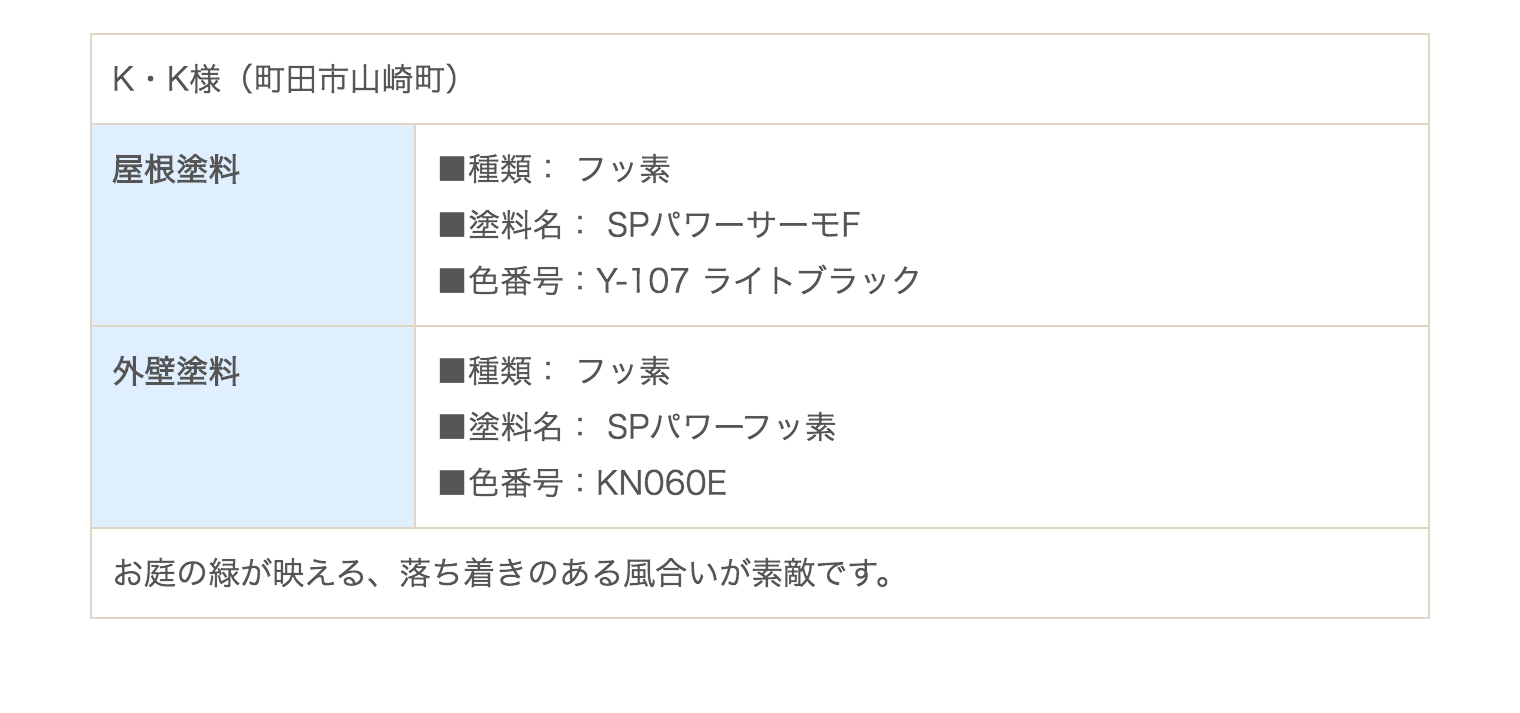Click the square bullet before roof 種類

(453, 170)
